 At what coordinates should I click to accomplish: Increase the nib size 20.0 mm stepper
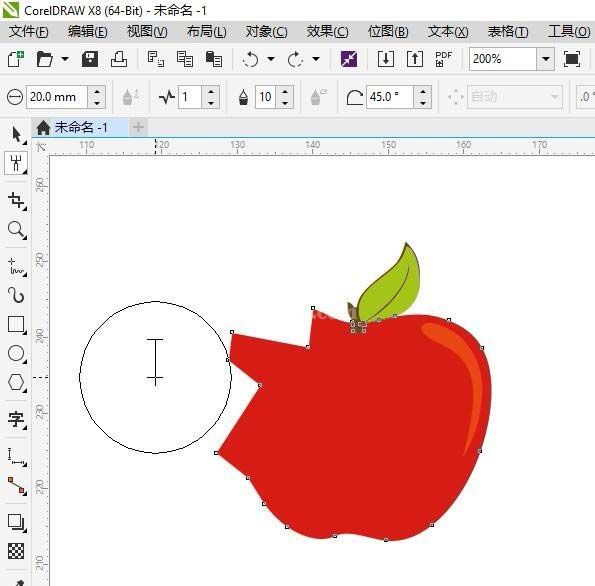(97, 91)
